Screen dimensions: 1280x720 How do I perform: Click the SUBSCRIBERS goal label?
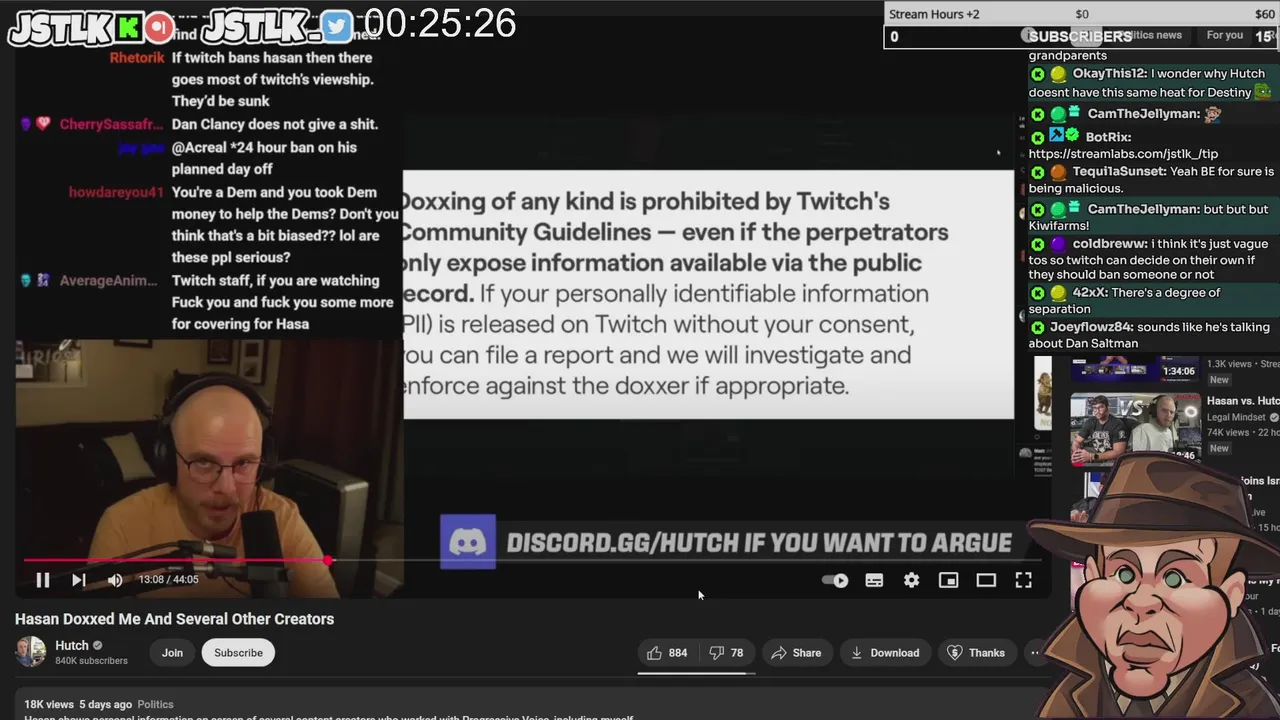[x=1081, y=36]
